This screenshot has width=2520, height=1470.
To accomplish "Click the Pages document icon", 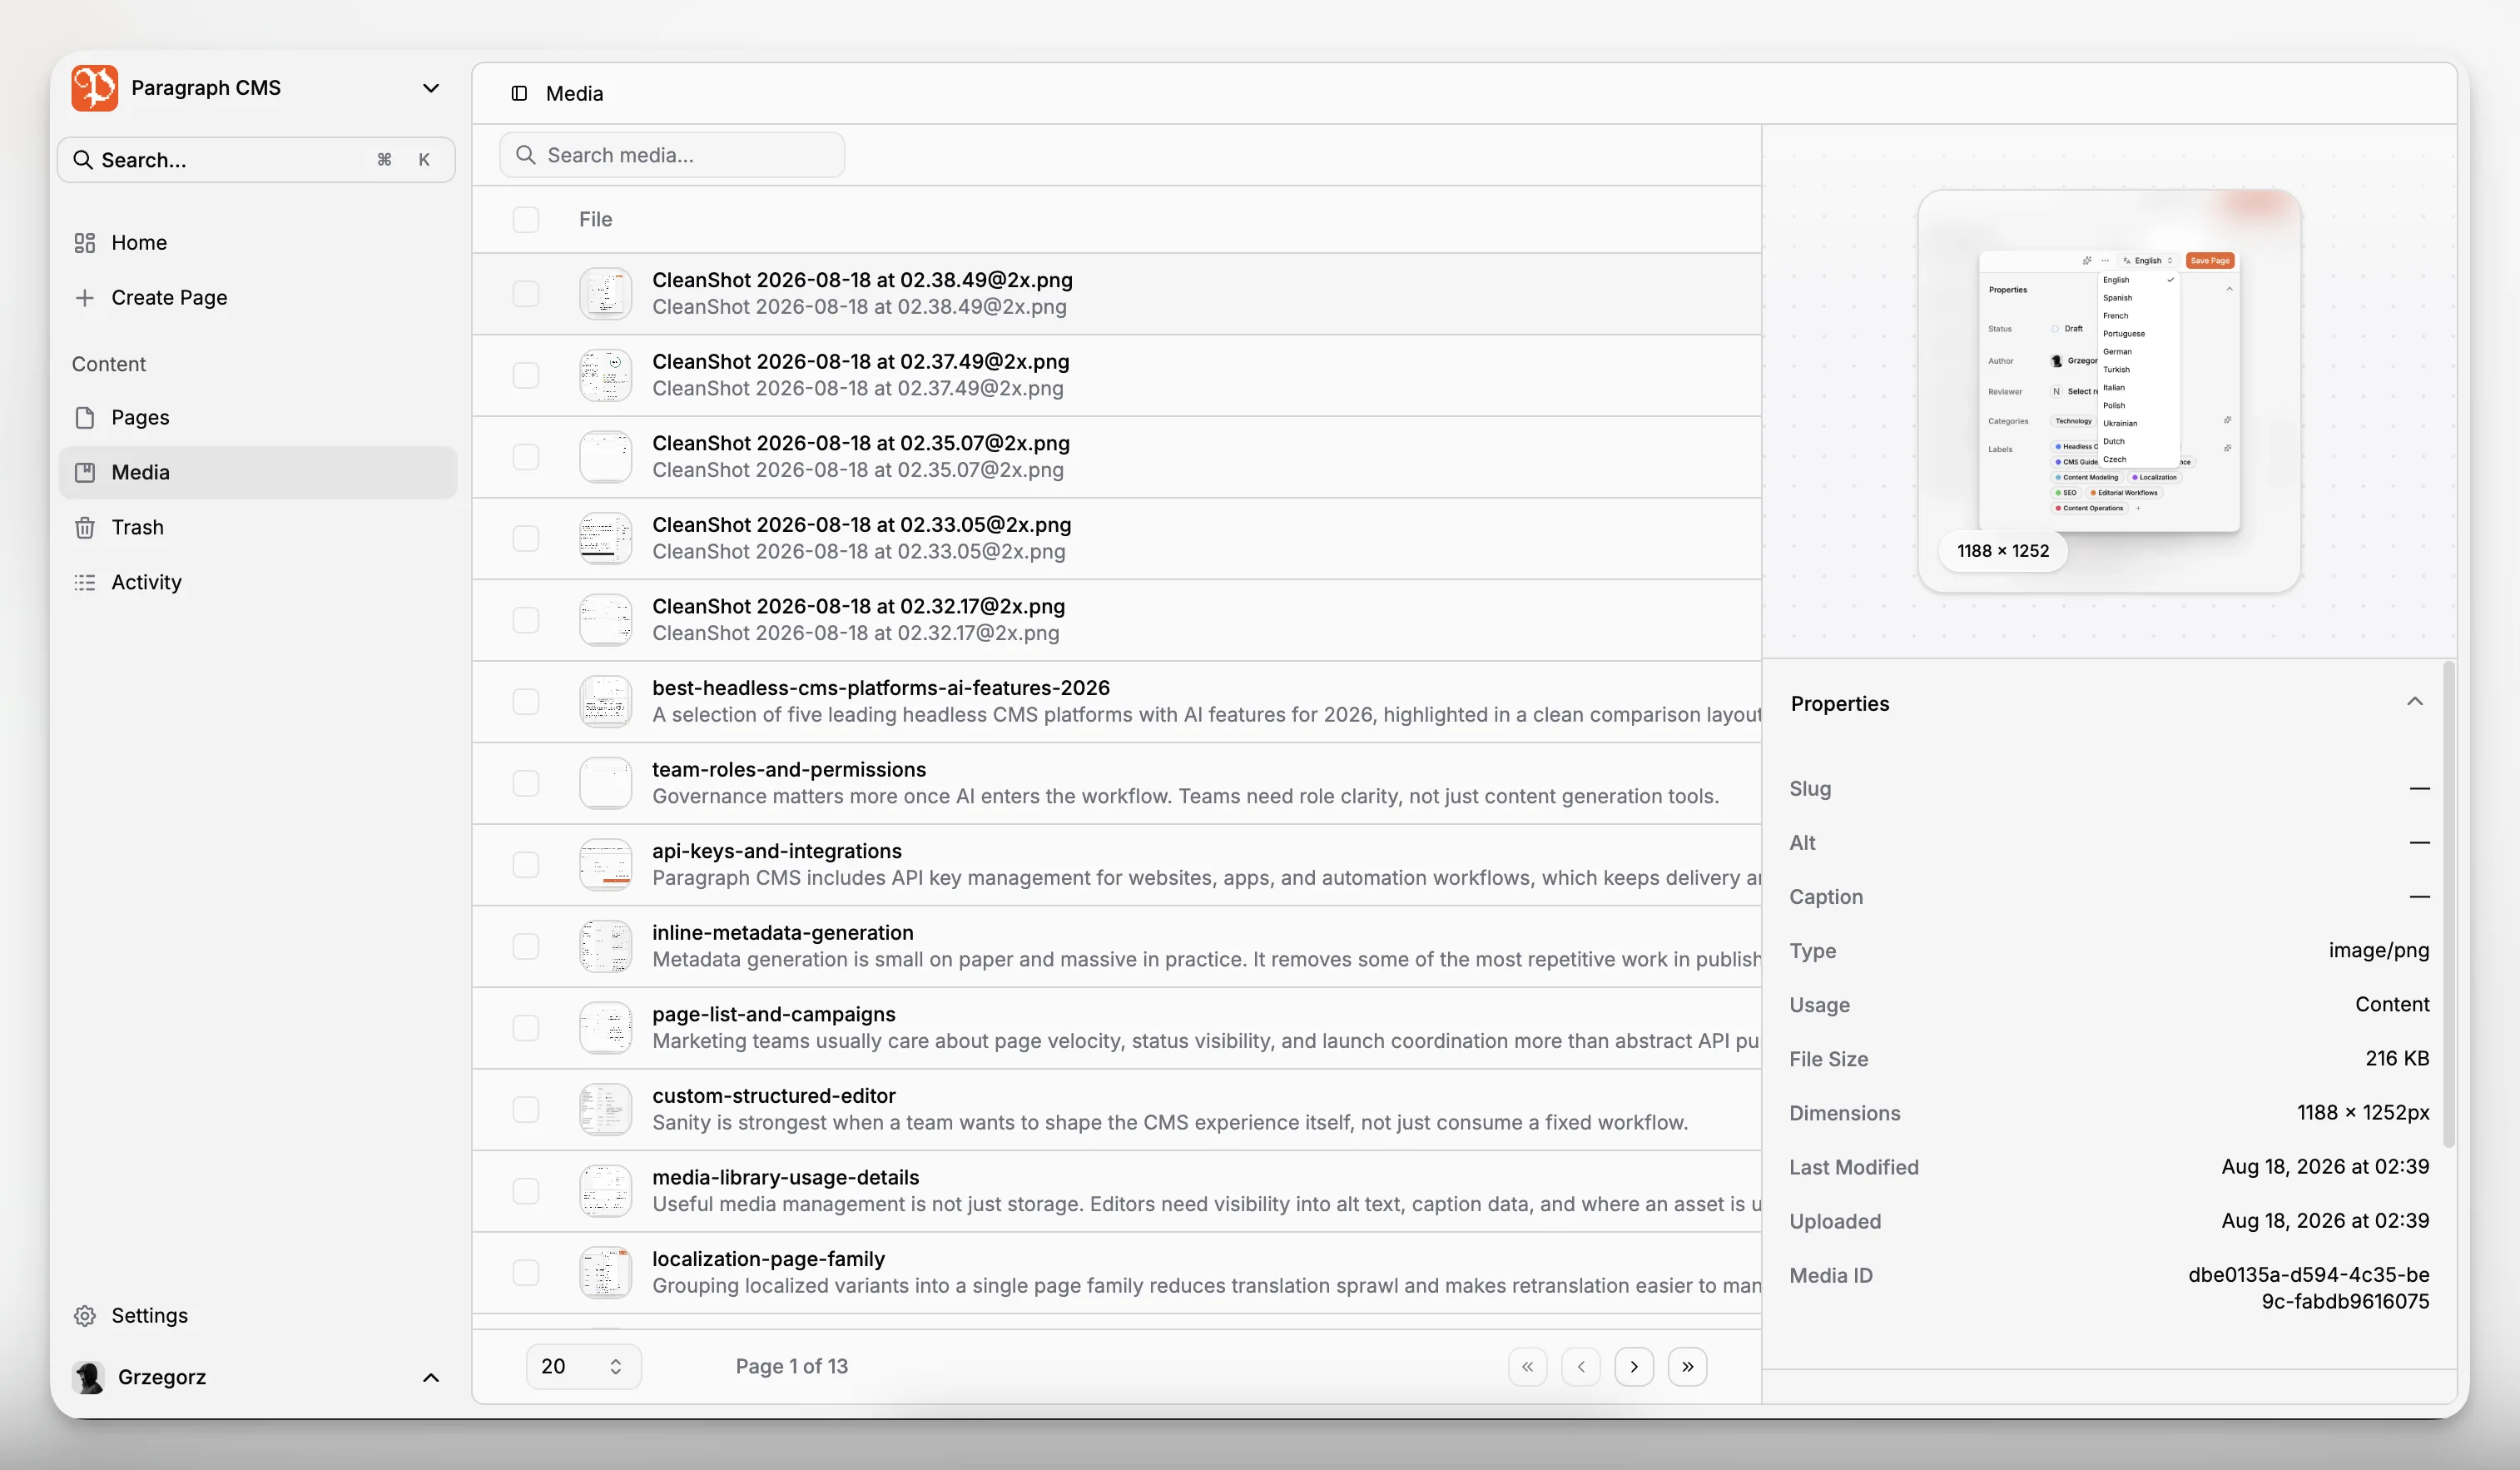I will (x=85, y=418).
